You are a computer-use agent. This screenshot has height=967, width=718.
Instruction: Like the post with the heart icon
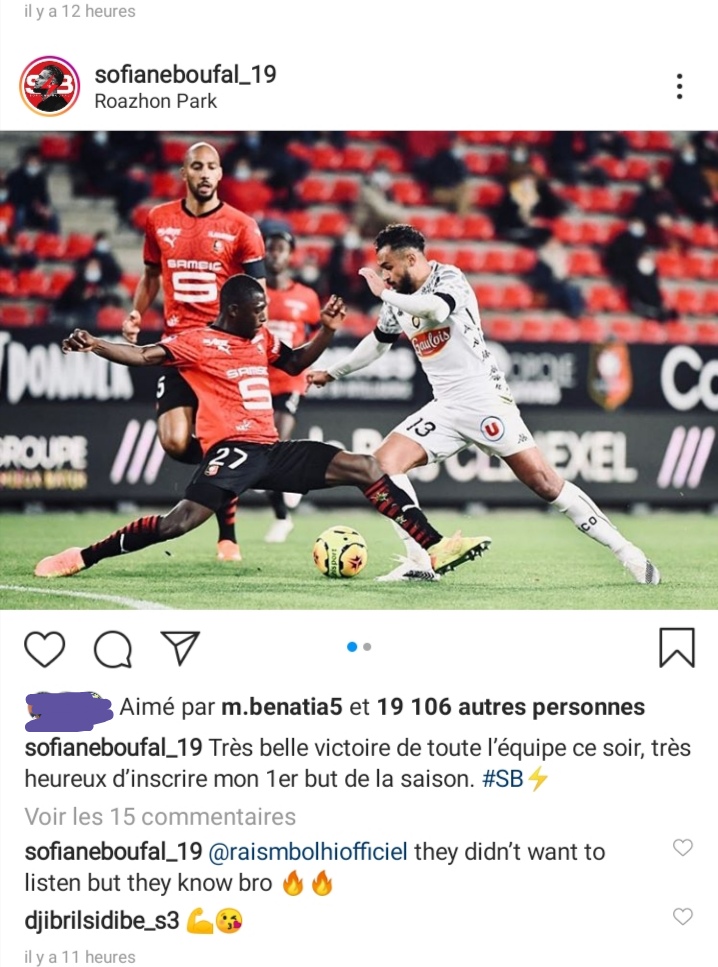[x=44, y=649]
